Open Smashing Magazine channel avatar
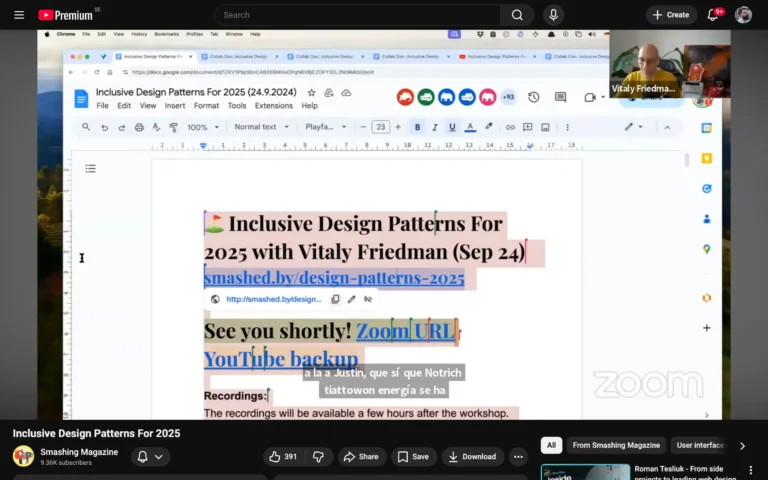The height and width of the screenshot is (480, 768). [x=24, y=456]
